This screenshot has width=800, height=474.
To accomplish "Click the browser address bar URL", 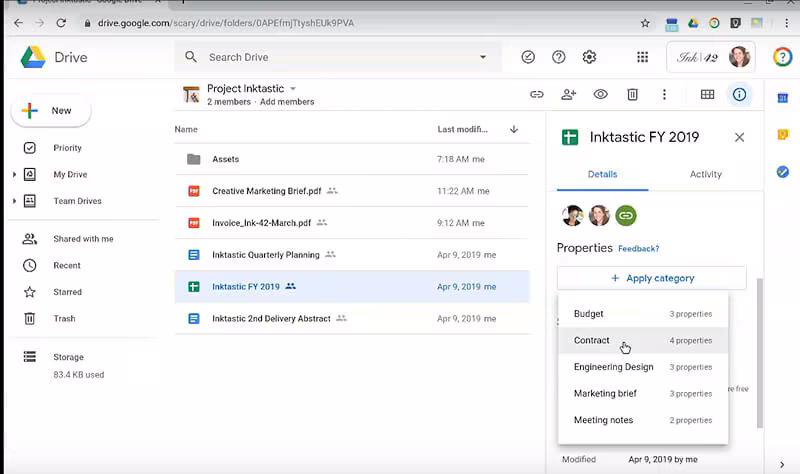I will pyautogui.click(x=226, y=23).
